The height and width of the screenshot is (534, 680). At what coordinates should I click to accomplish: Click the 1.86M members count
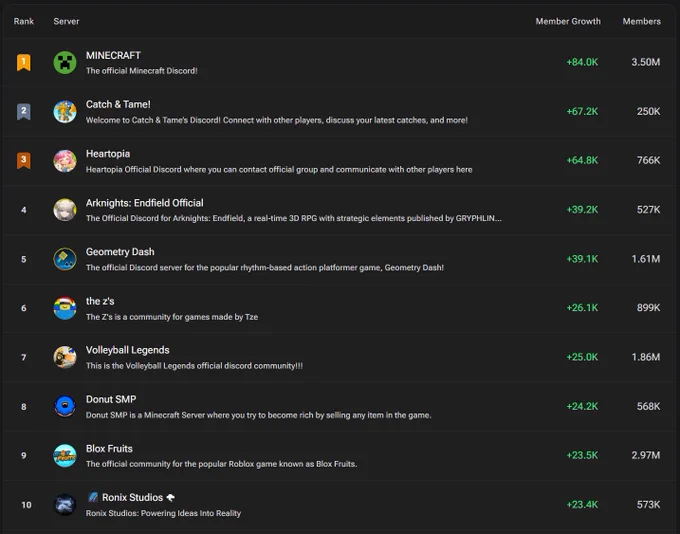pyautogui.click(x=646, y=357)
